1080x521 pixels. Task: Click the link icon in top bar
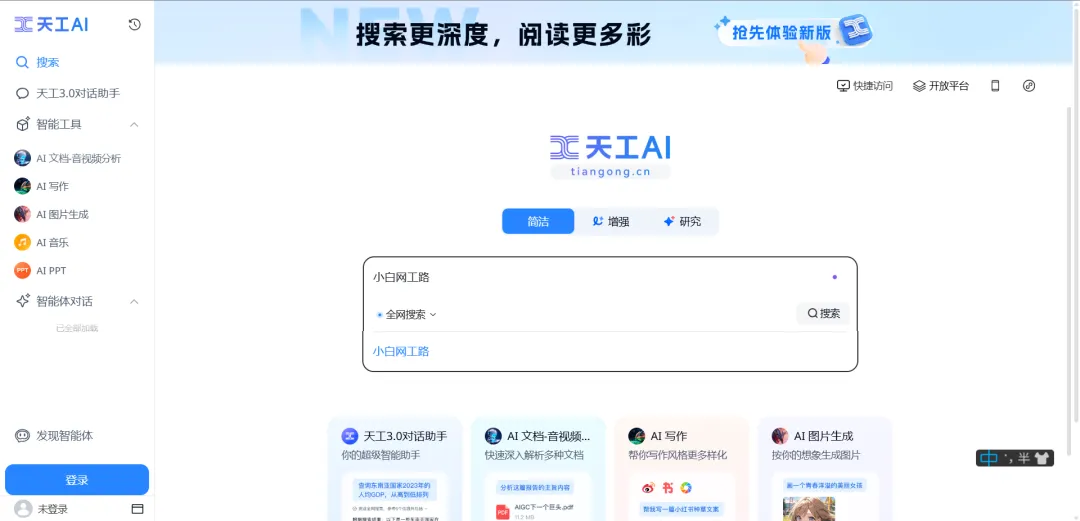point(1028,86)
